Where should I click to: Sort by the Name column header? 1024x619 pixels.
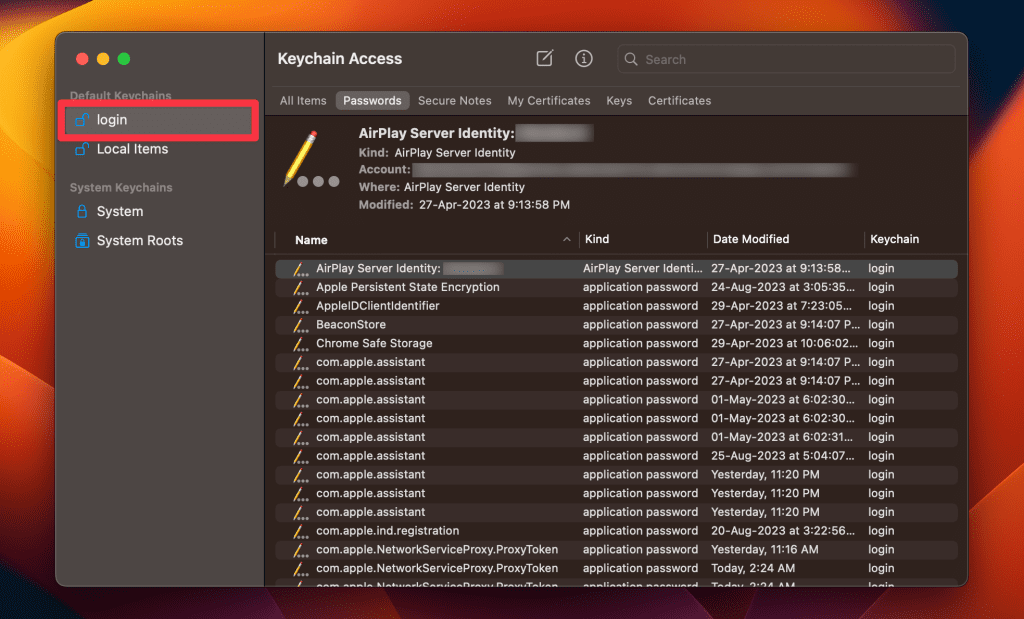pos(311,240)
